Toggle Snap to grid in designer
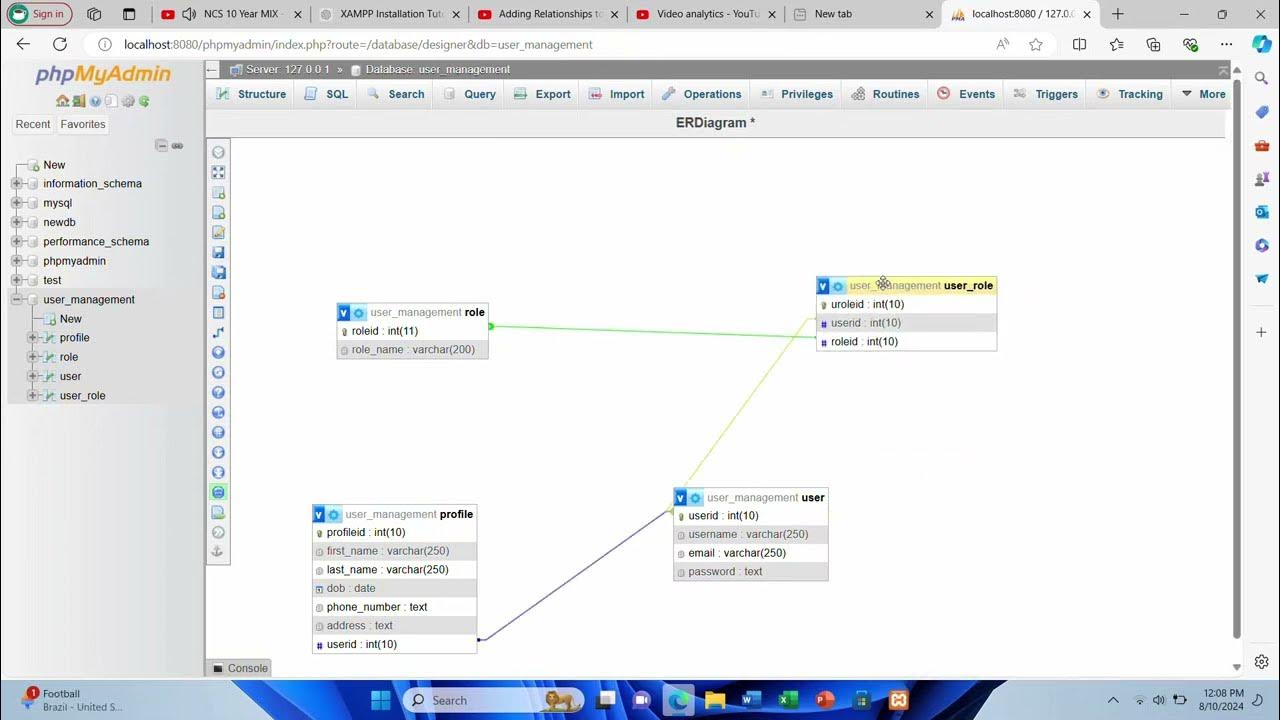Screen dimensions: 1280x720 218,432
